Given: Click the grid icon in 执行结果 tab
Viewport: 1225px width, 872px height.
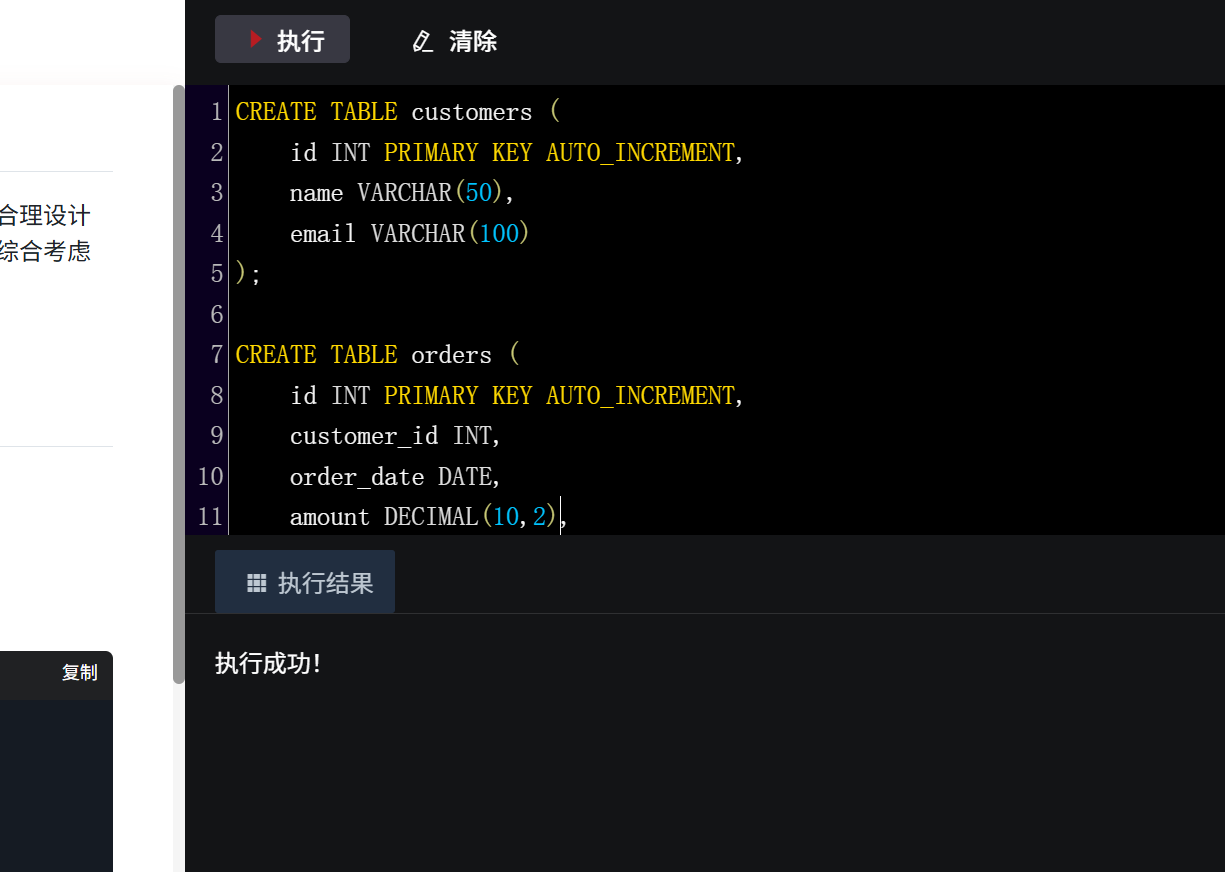Looking at the screenshot, I should tap(257, 583).
